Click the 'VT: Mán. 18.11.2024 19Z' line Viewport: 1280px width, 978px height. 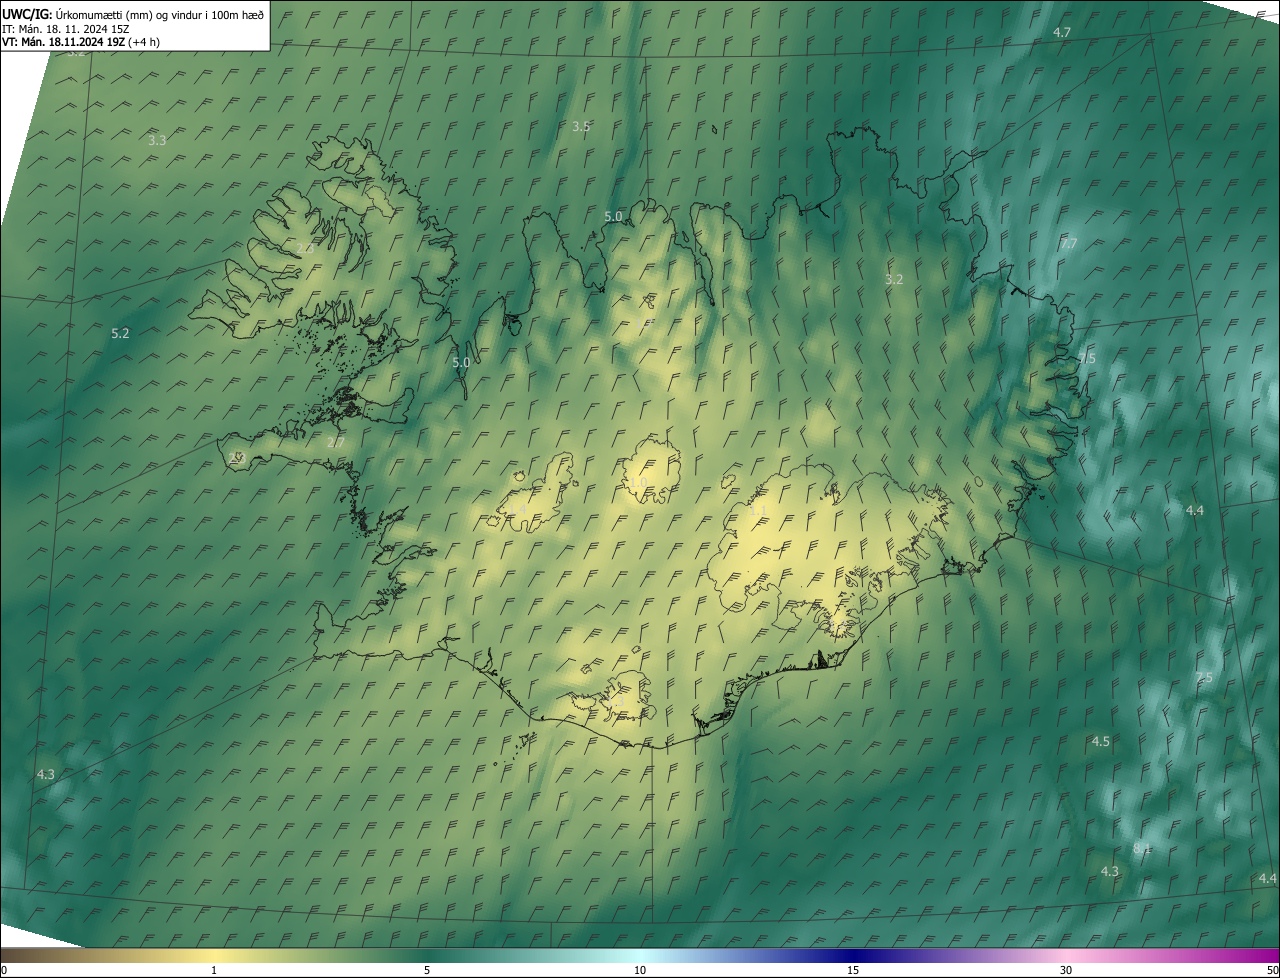click(x=81, y=42)
